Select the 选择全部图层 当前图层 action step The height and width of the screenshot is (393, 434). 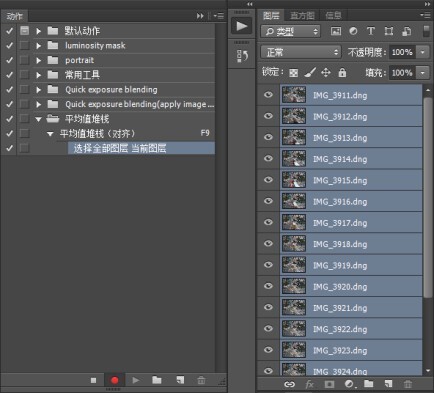tap(141, 148)
